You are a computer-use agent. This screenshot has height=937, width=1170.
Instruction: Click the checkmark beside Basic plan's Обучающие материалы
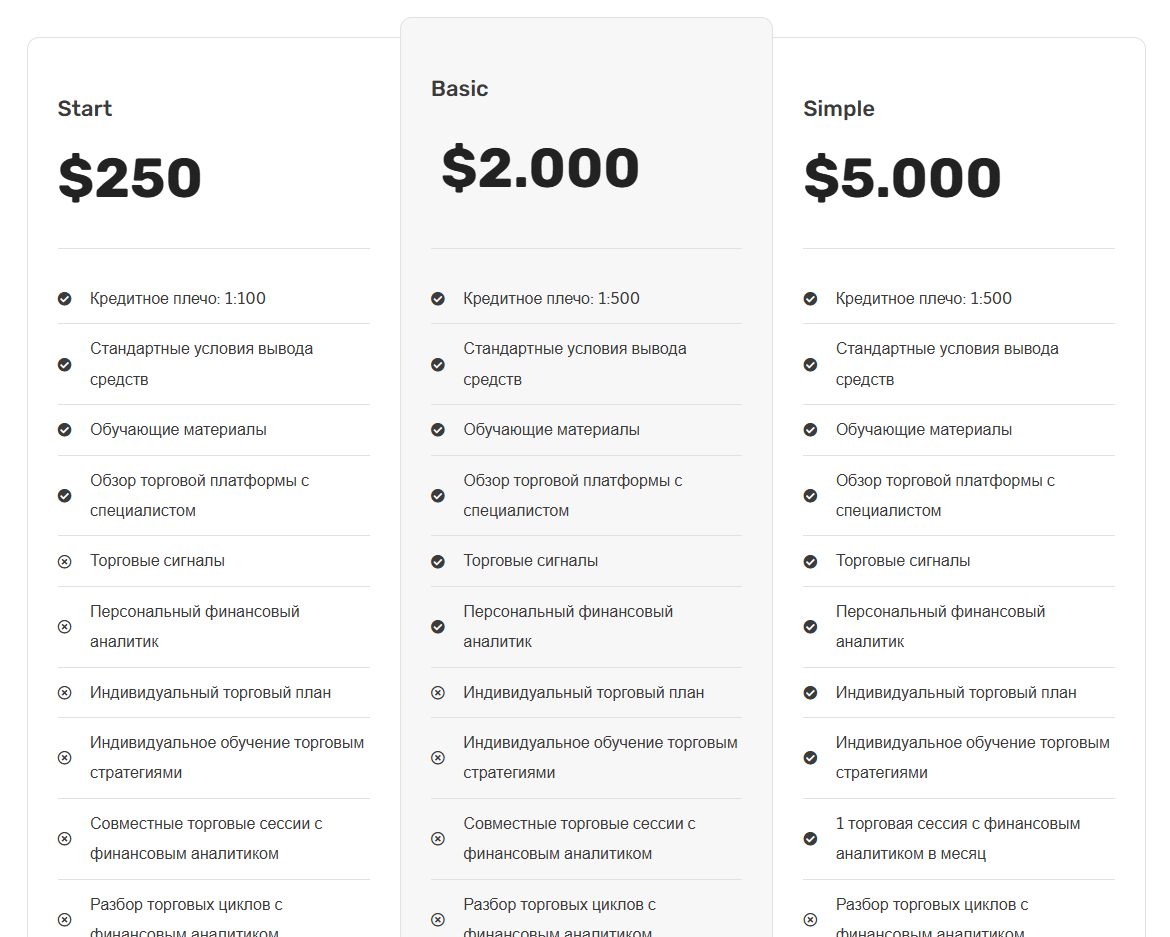[438, 430]
